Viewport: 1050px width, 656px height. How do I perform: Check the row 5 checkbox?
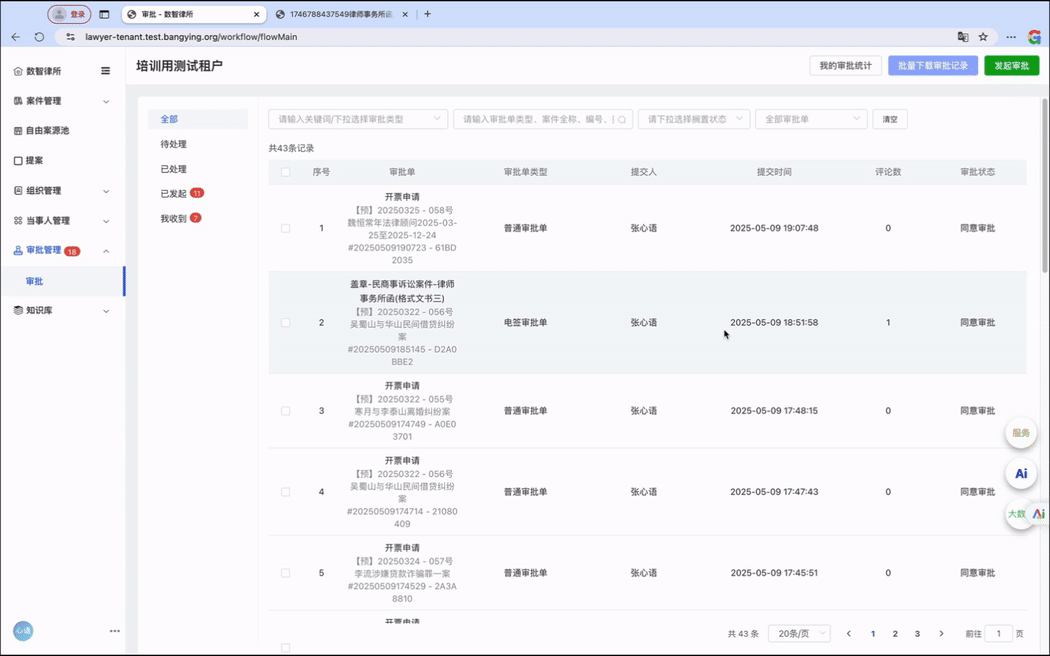pyautogui.click(x=285, y=573)
